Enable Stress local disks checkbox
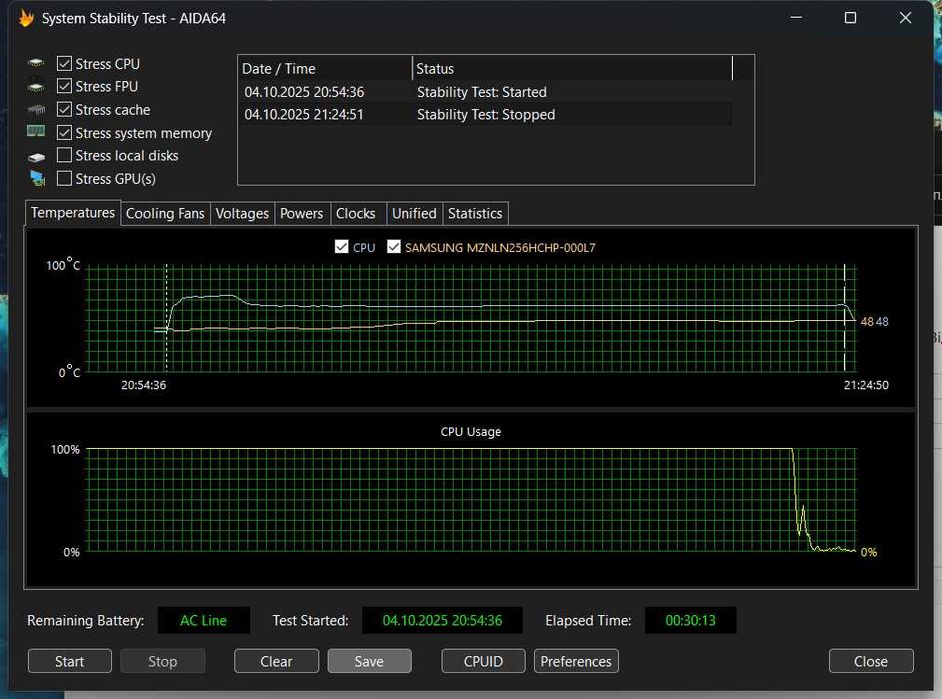The image size is (942, 699). tap(64, 156)
